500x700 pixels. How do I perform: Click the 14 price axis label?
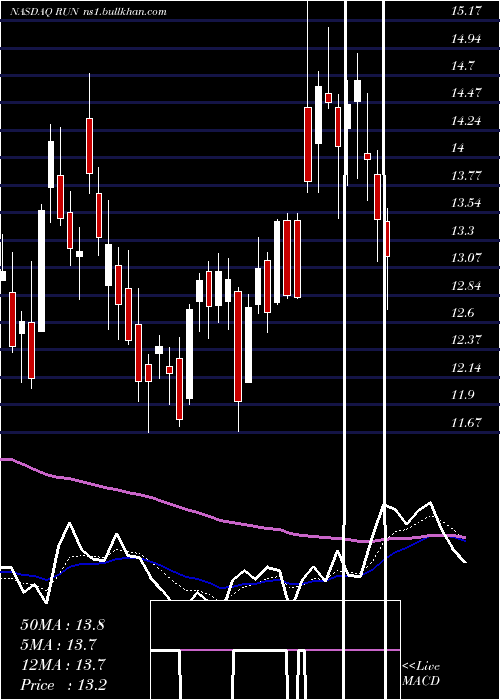(x=458, y=148)
